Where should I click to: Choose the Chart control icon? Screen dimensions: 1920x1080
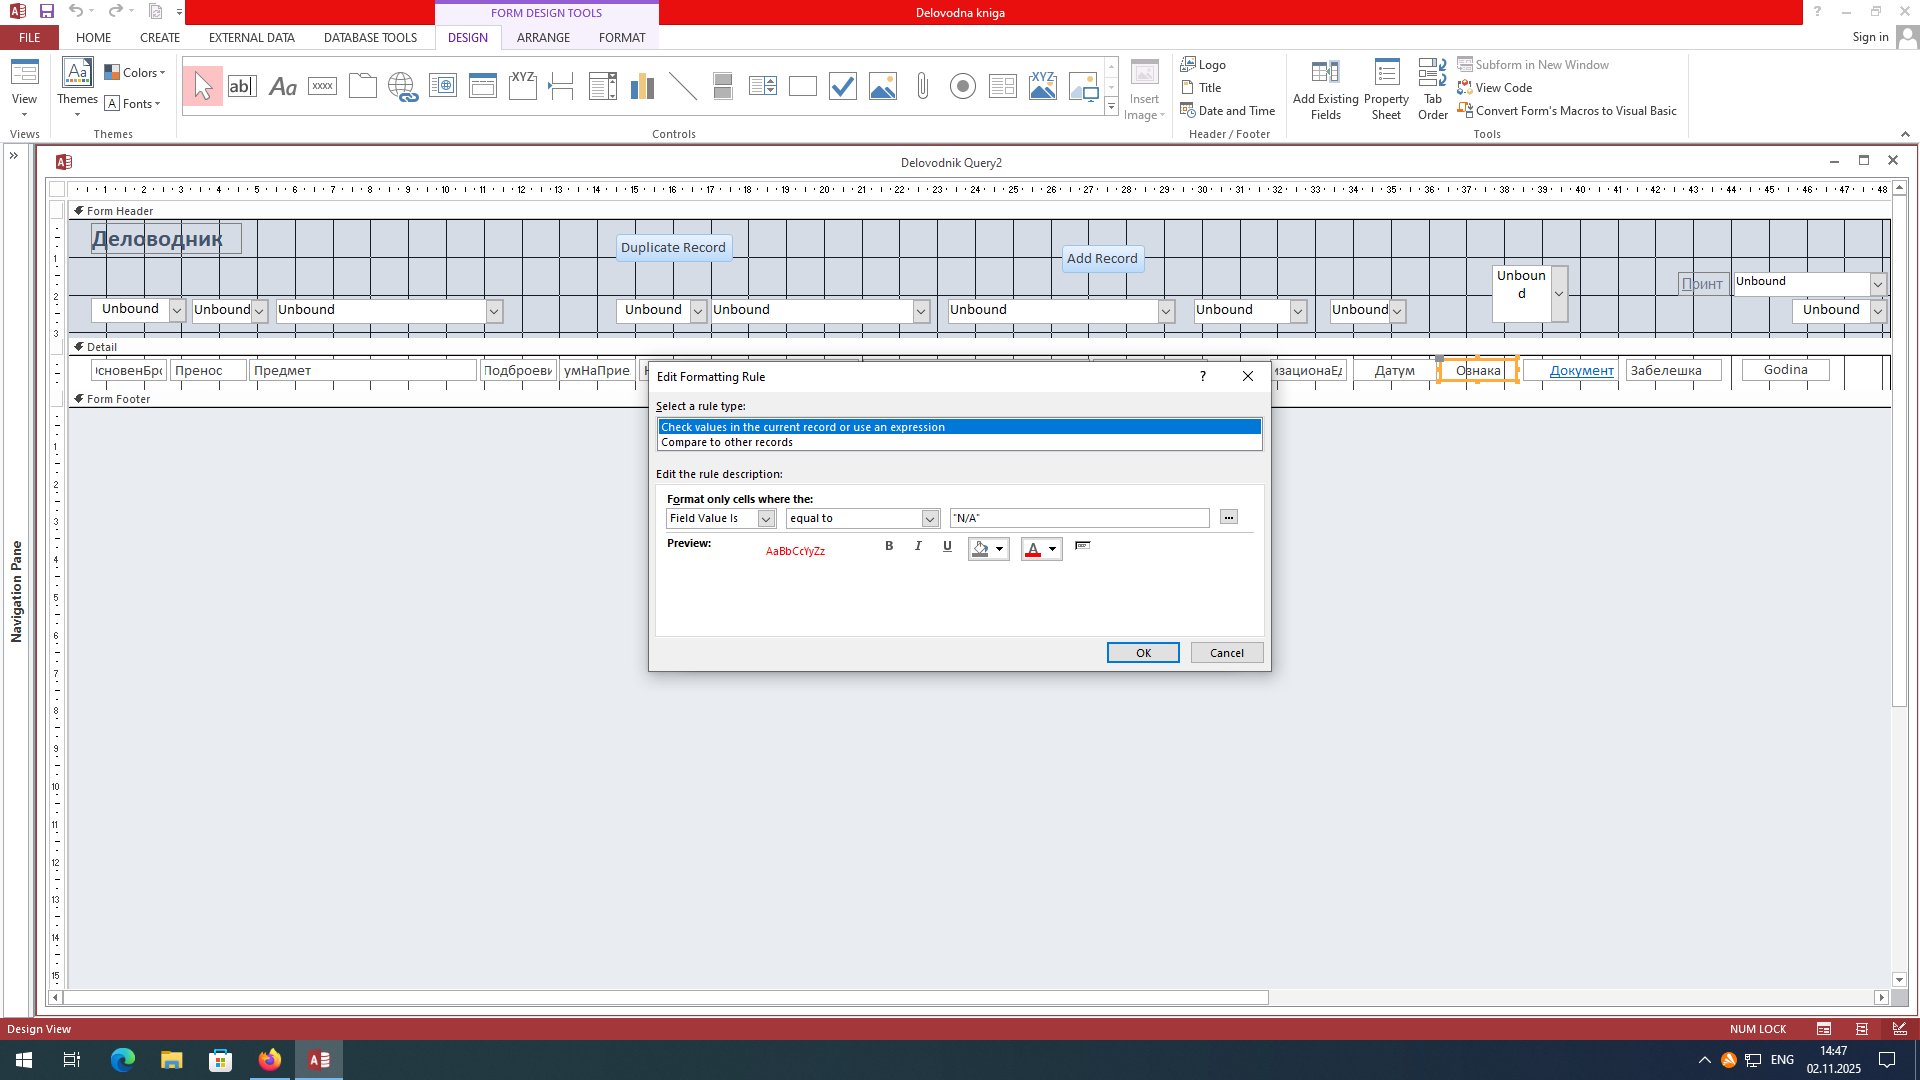coord(642,87)
